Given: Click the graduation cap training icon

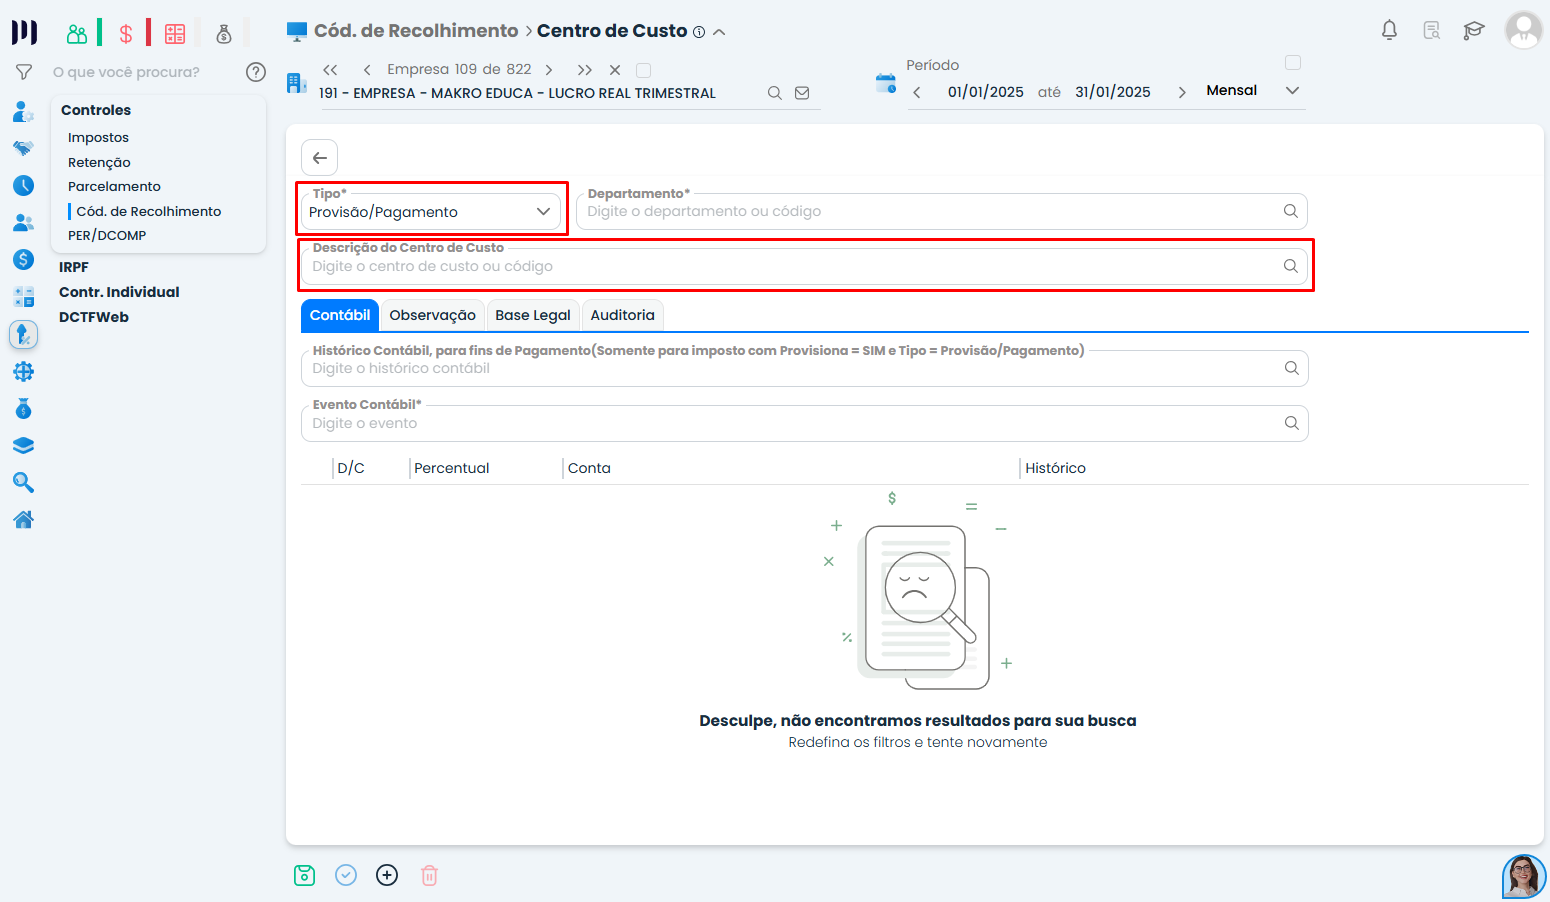Looking at the screenshot, I should (1473, 30).
